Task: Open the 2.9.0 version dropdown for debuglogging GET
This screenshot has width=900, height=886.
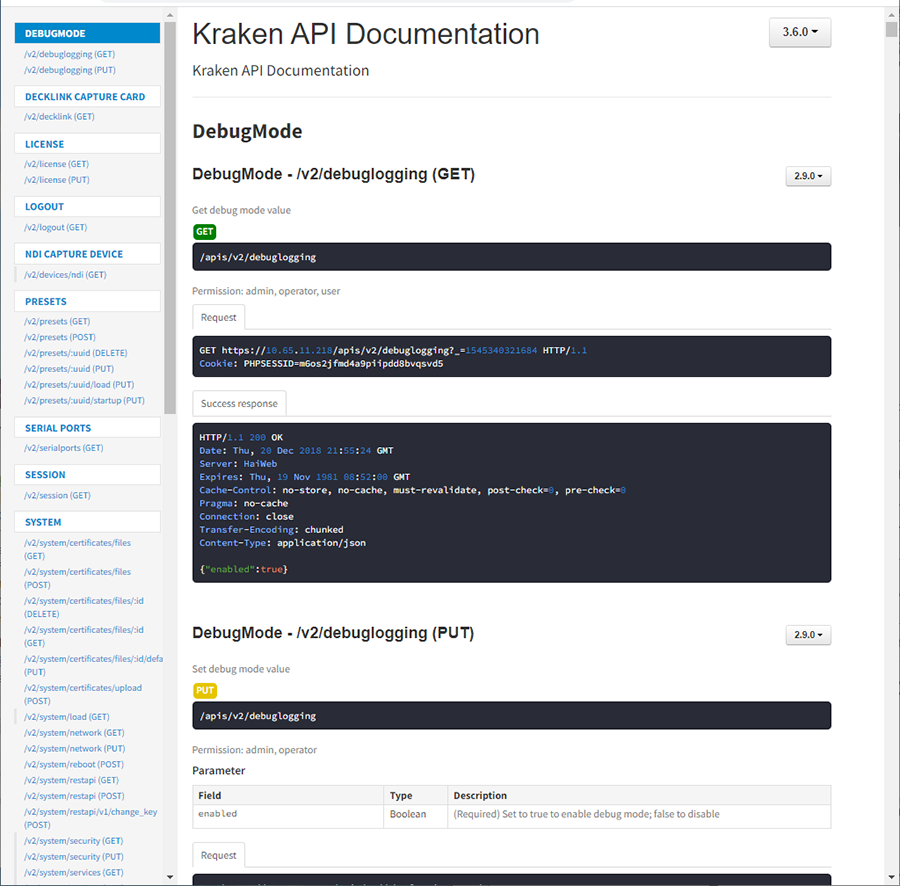Action: click(808, 175)
